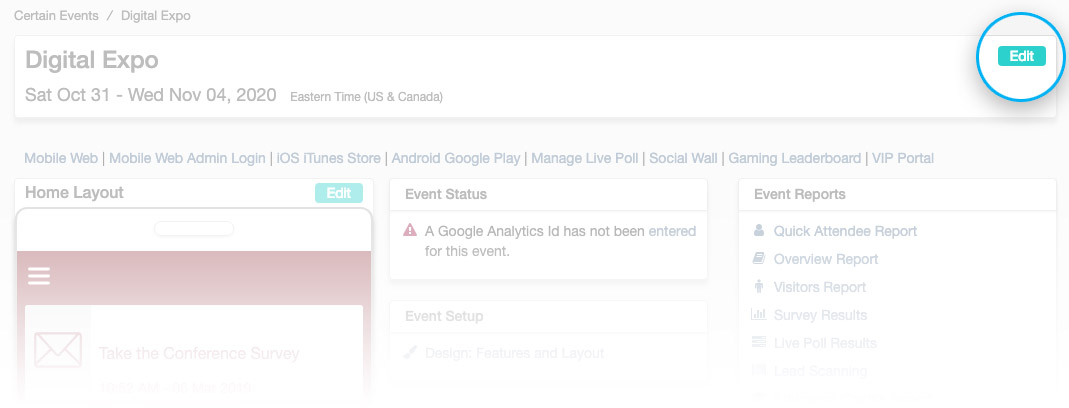
Task: Open the Gaming Leaderboard link
Action: click(795, 158)
